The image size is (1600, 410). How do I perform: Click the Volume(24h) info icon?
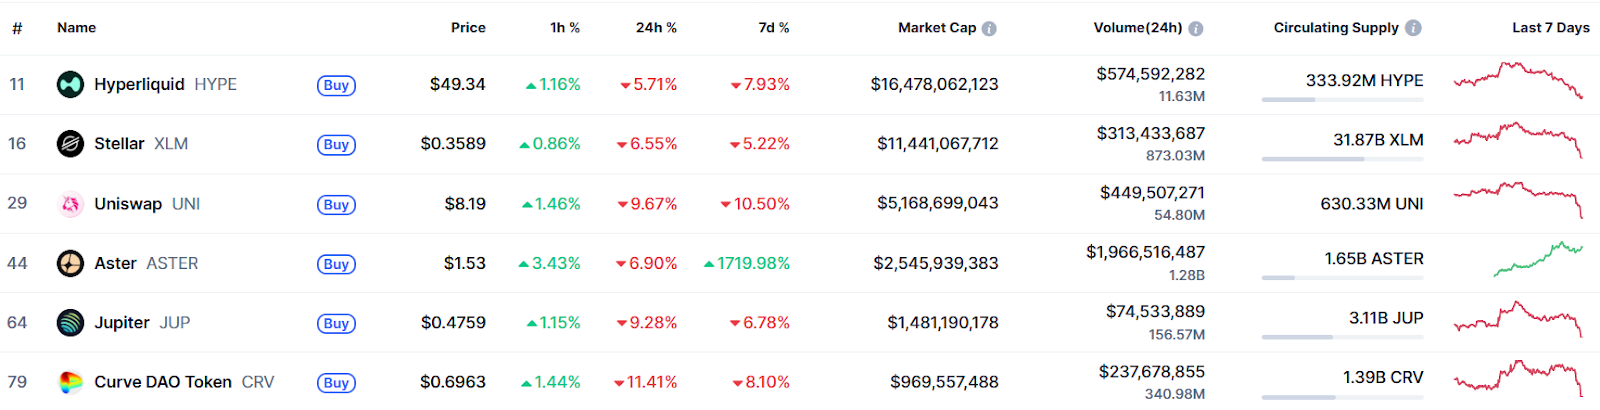click(1196, 28)
